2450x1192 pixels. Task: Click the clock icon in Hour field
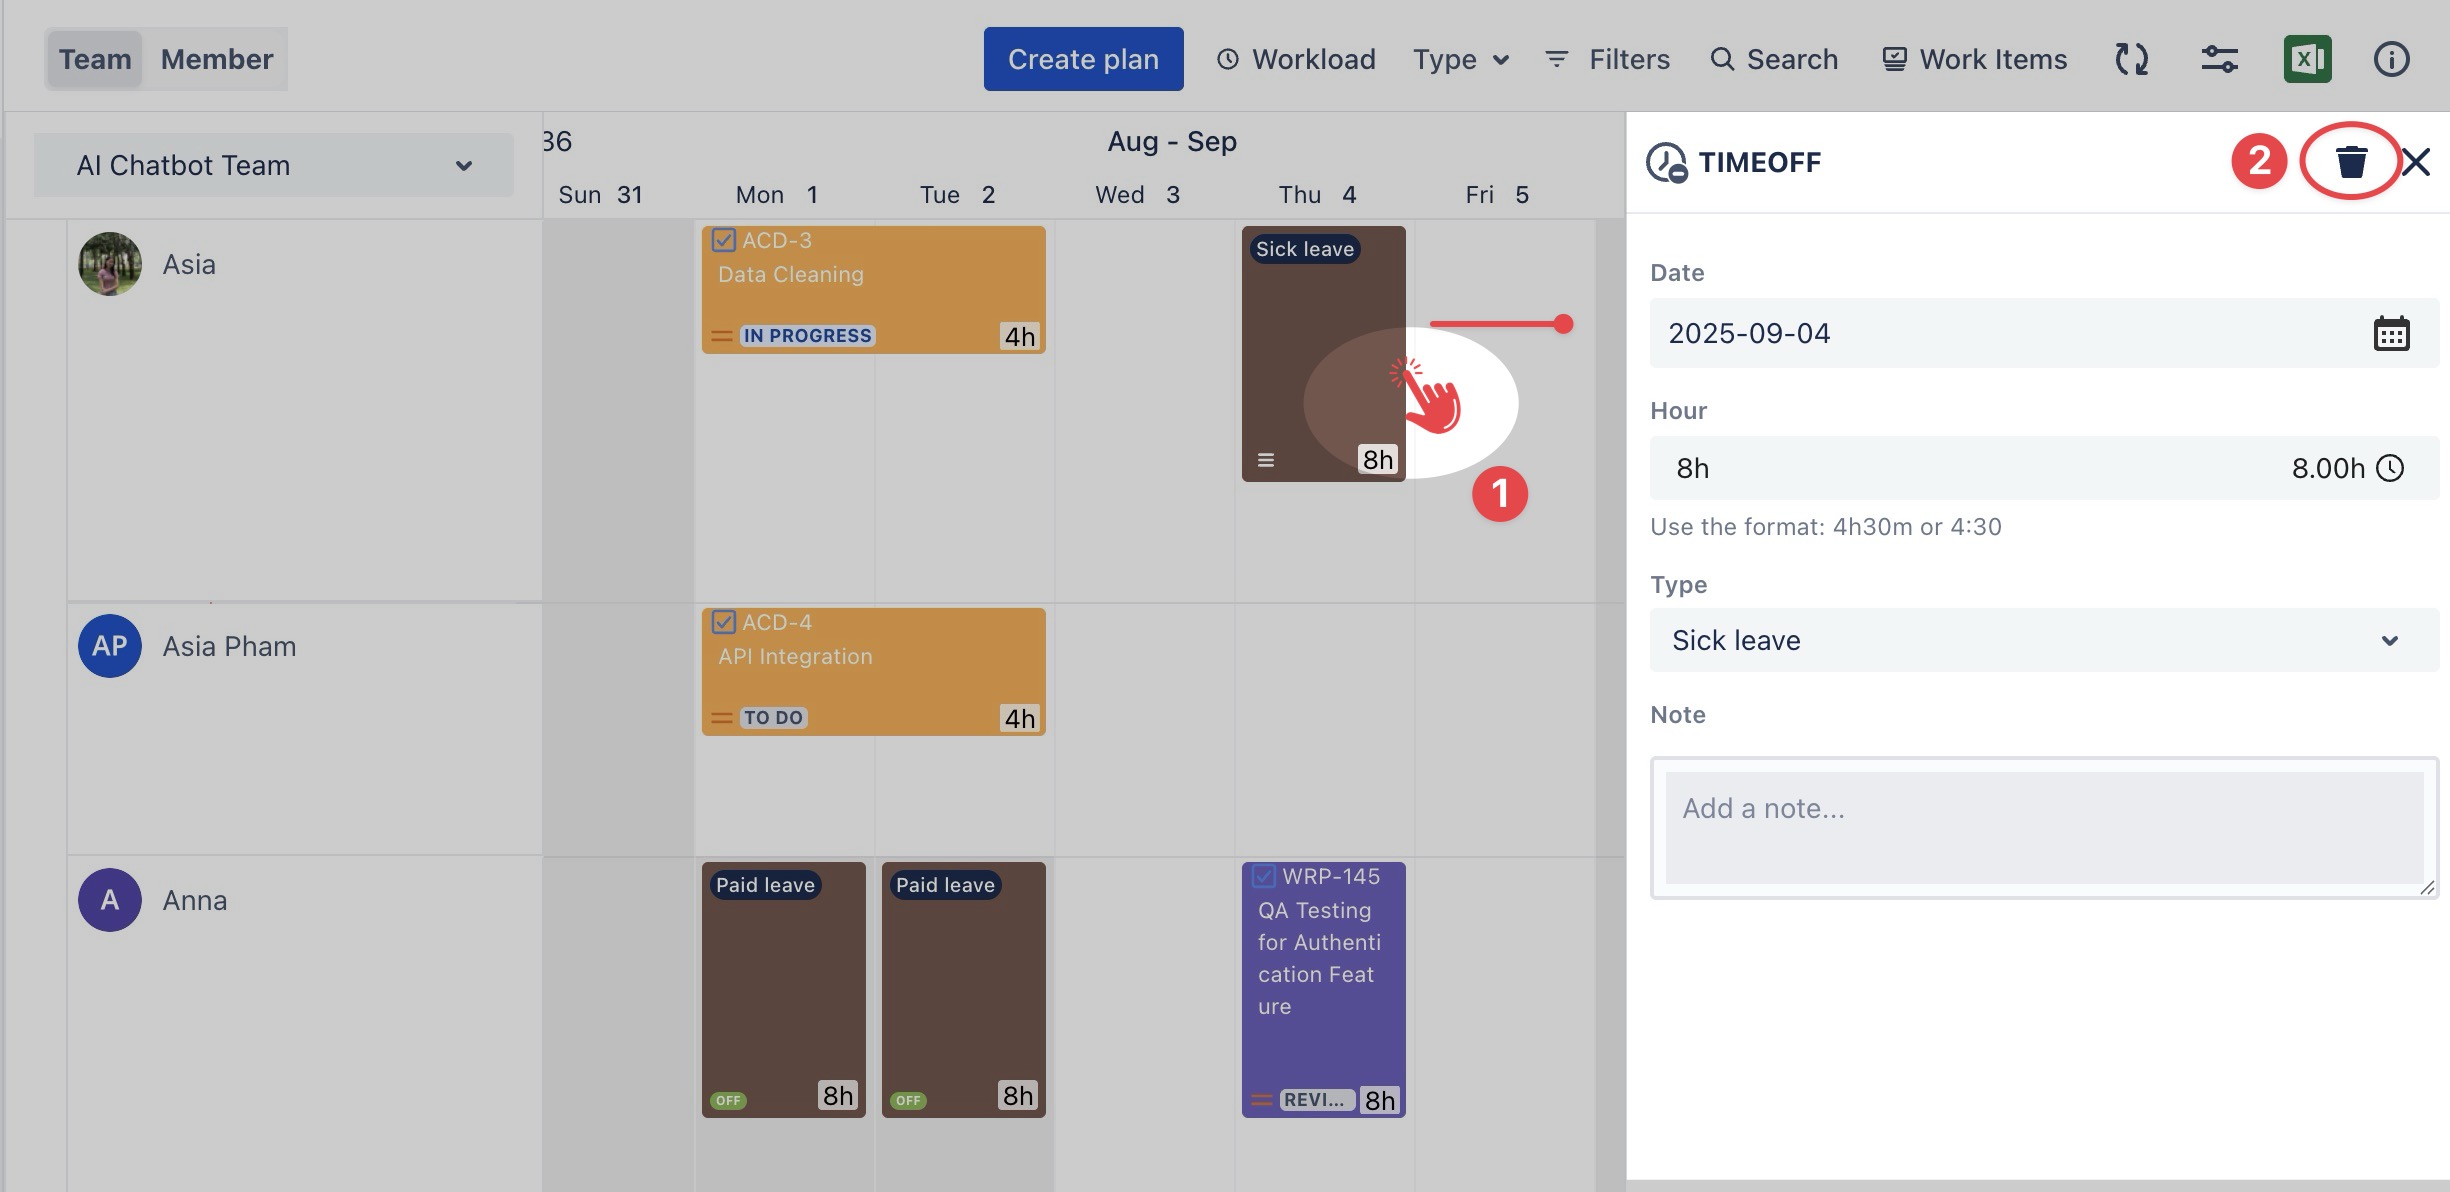[2390, 468]
